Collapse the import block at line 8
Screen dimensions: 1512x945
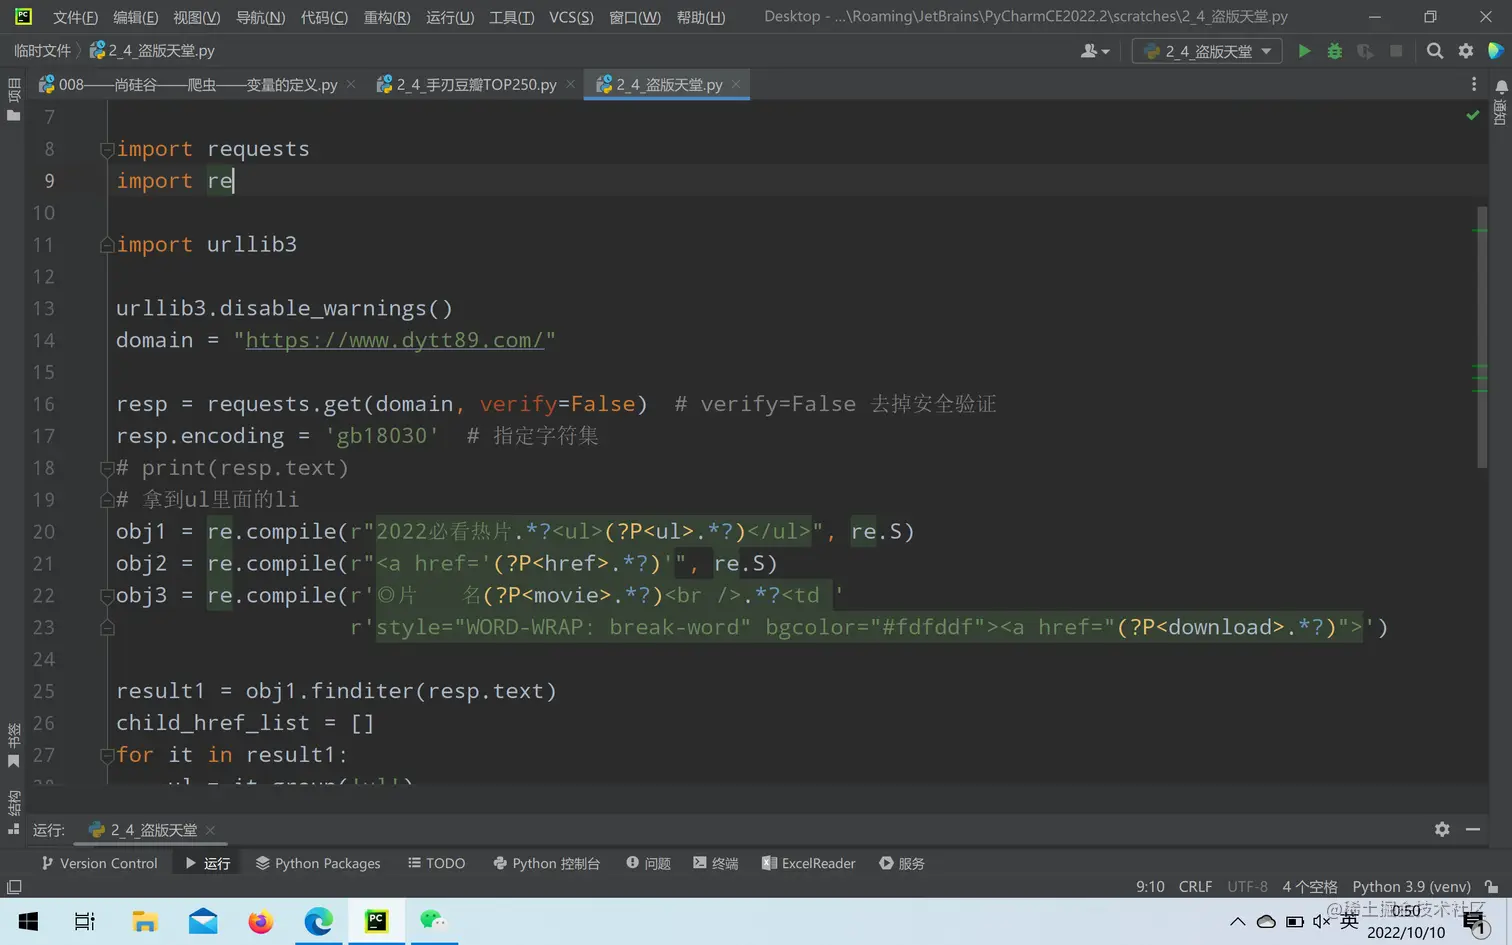point(107,150)
